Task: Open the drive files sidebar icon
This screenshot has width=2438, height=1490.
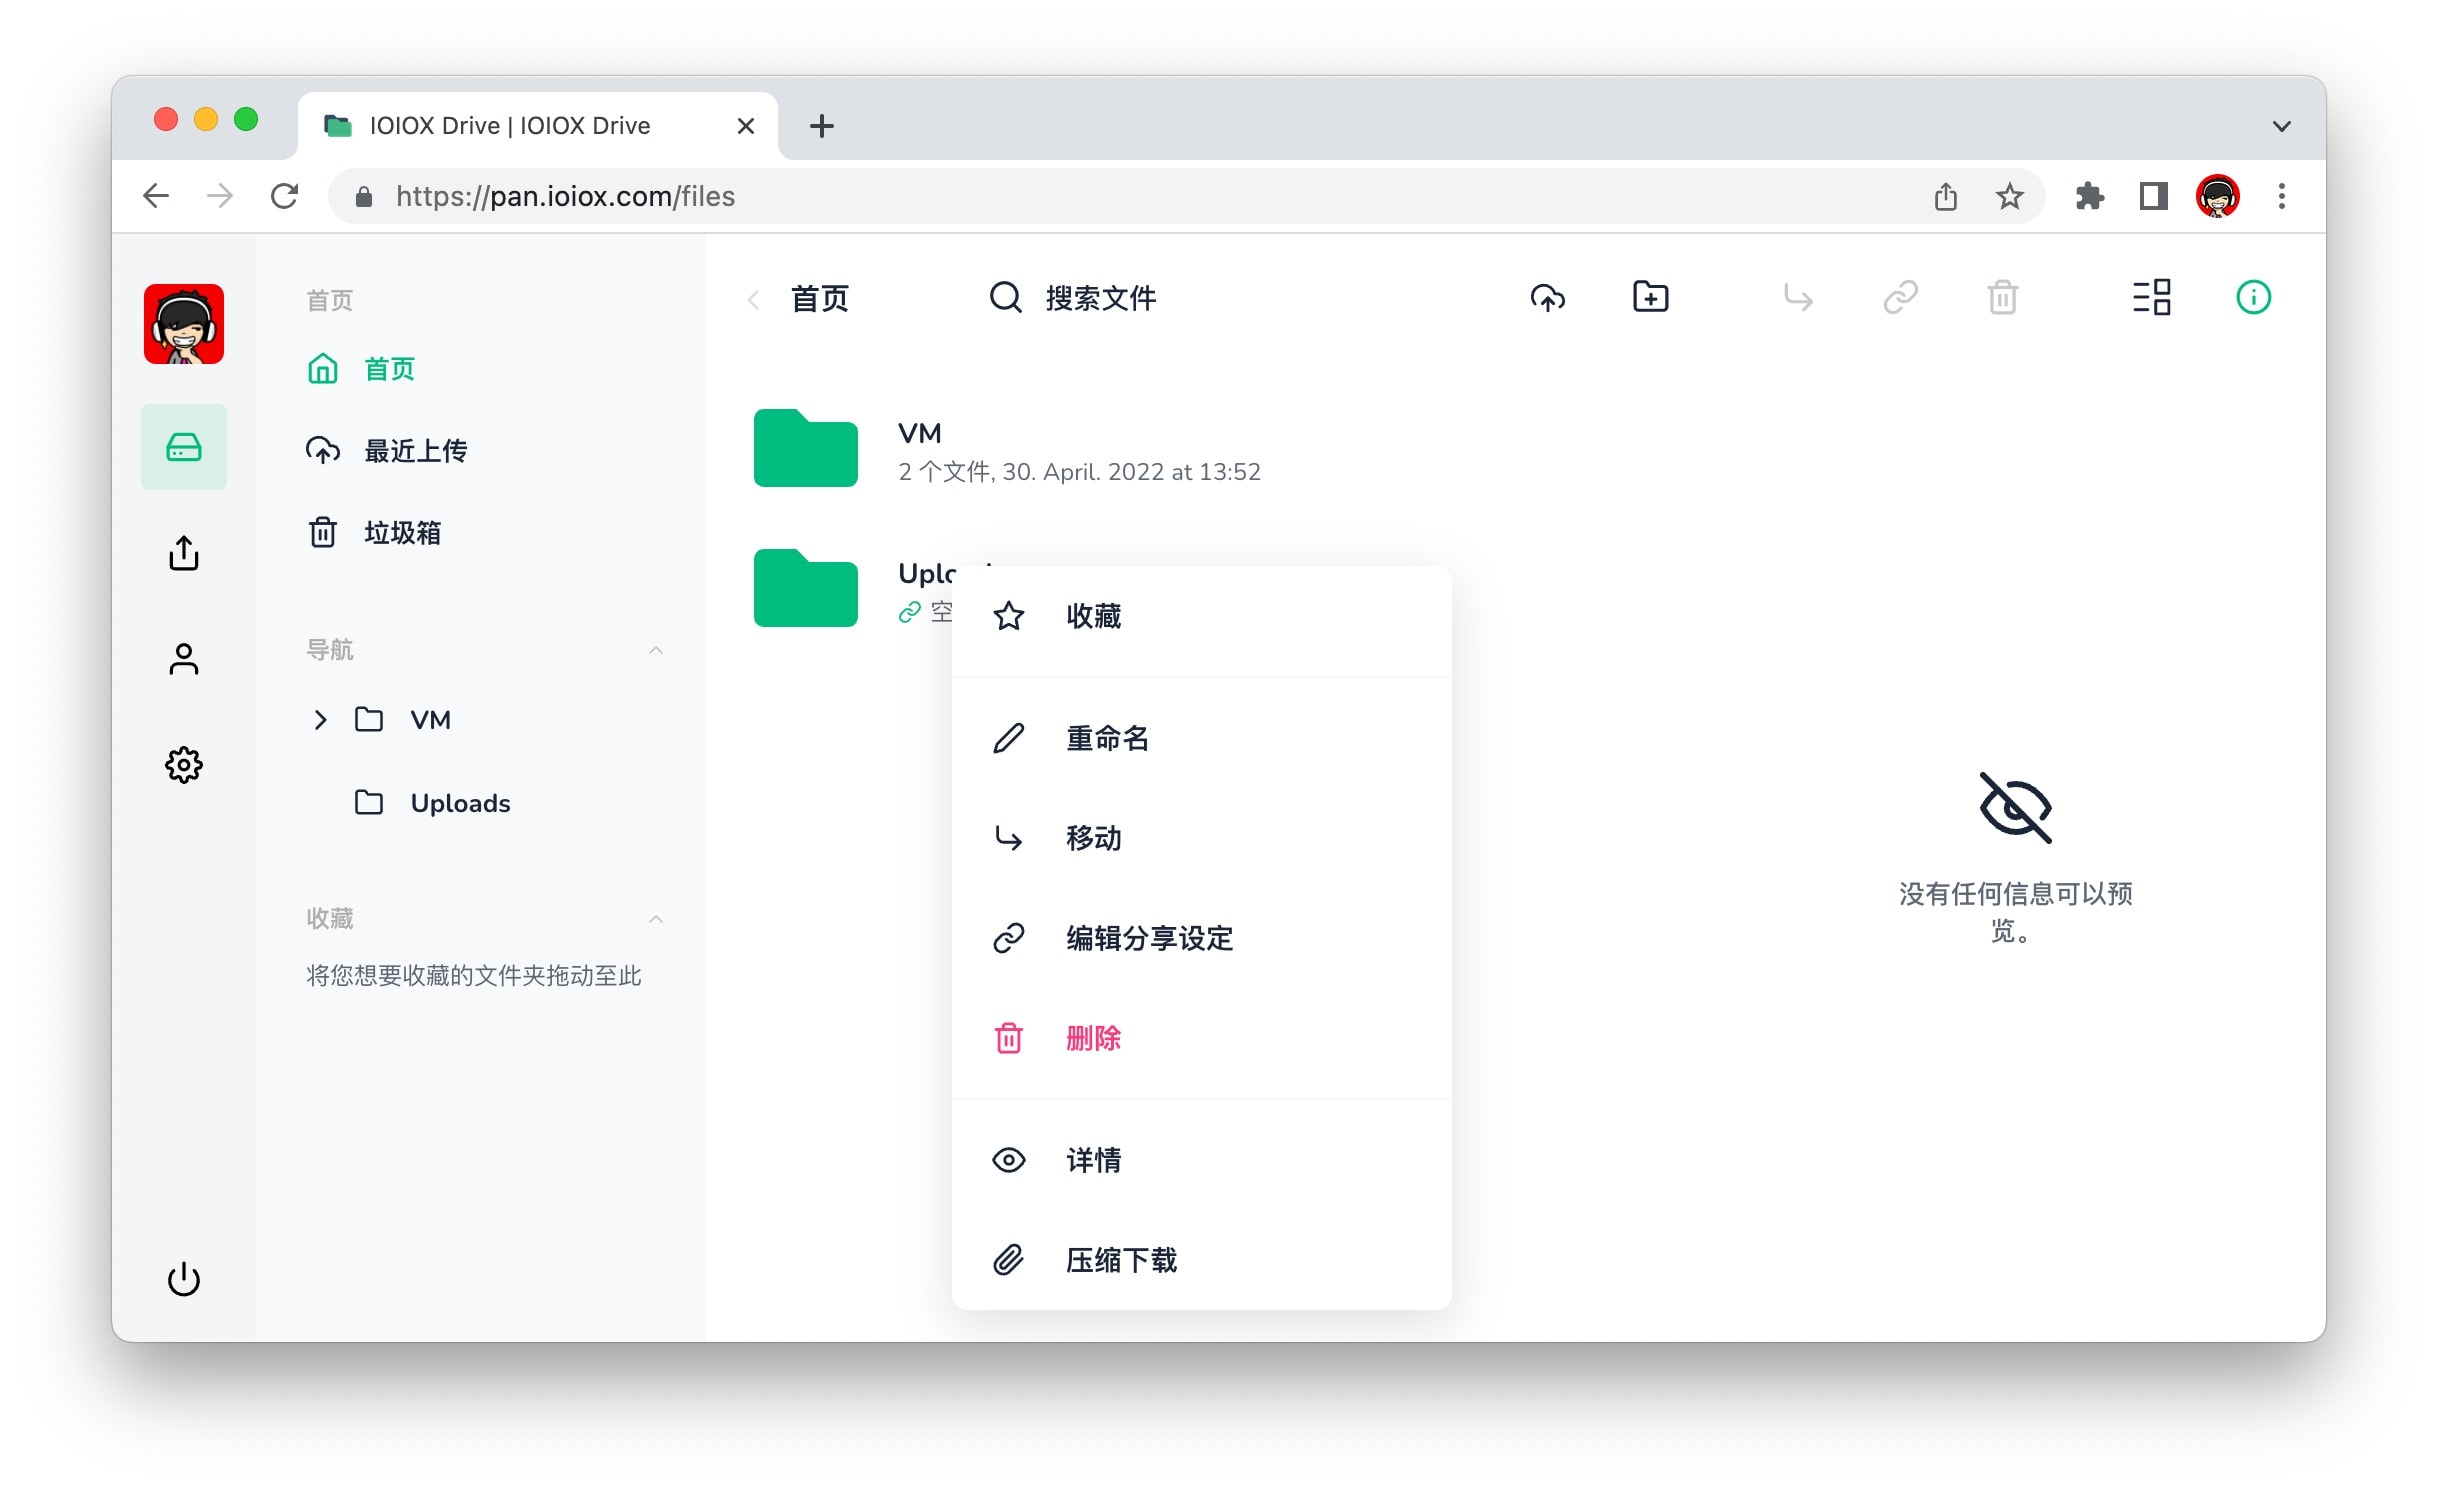Action: coord(184,447)
